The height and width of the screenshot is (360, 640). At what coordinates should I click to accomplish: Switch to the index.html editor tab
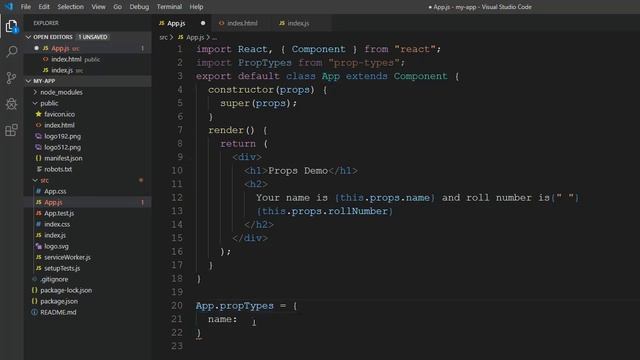tap(242, 23)
